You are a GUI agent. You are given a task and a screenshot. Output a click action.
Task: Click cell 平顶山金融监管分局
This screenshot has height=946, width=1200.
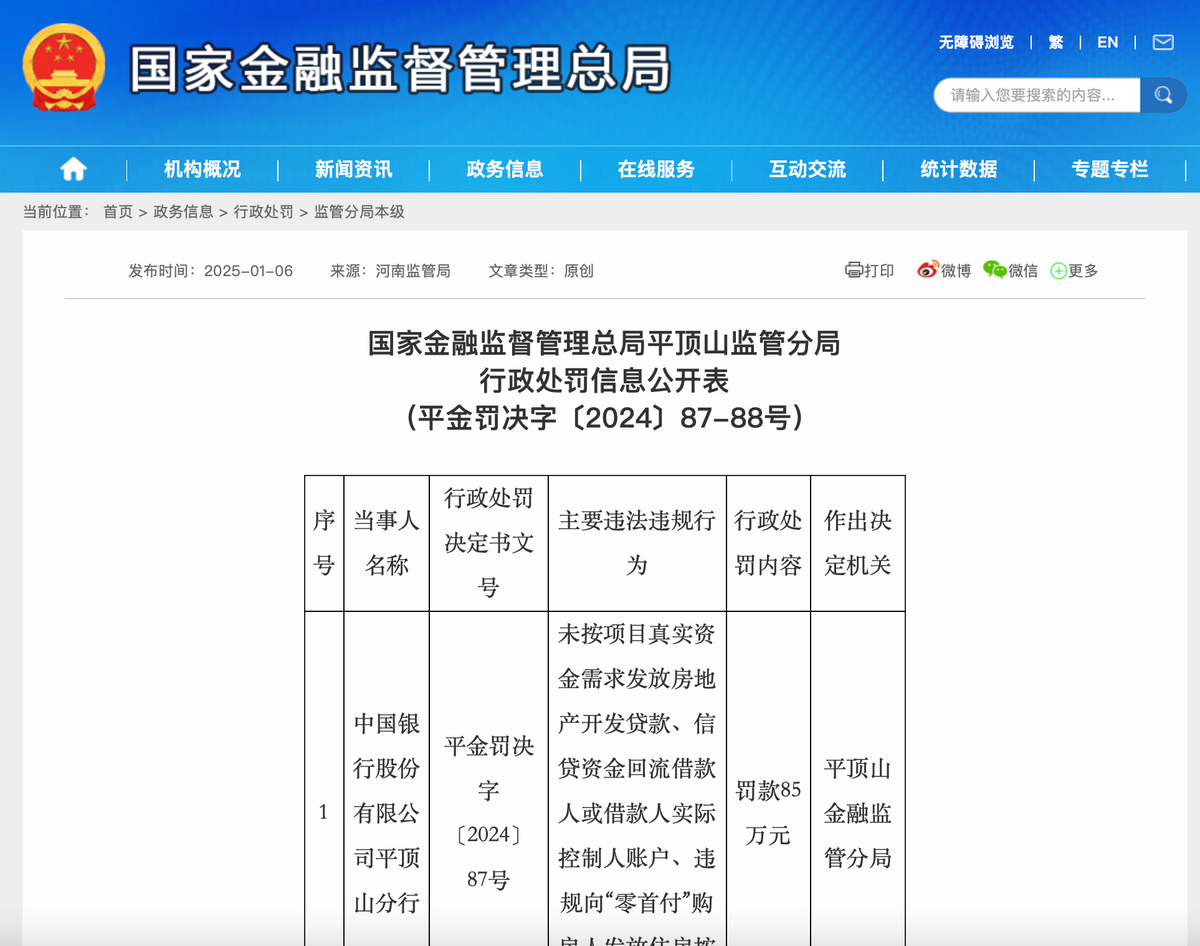click(x=858, y=812)
